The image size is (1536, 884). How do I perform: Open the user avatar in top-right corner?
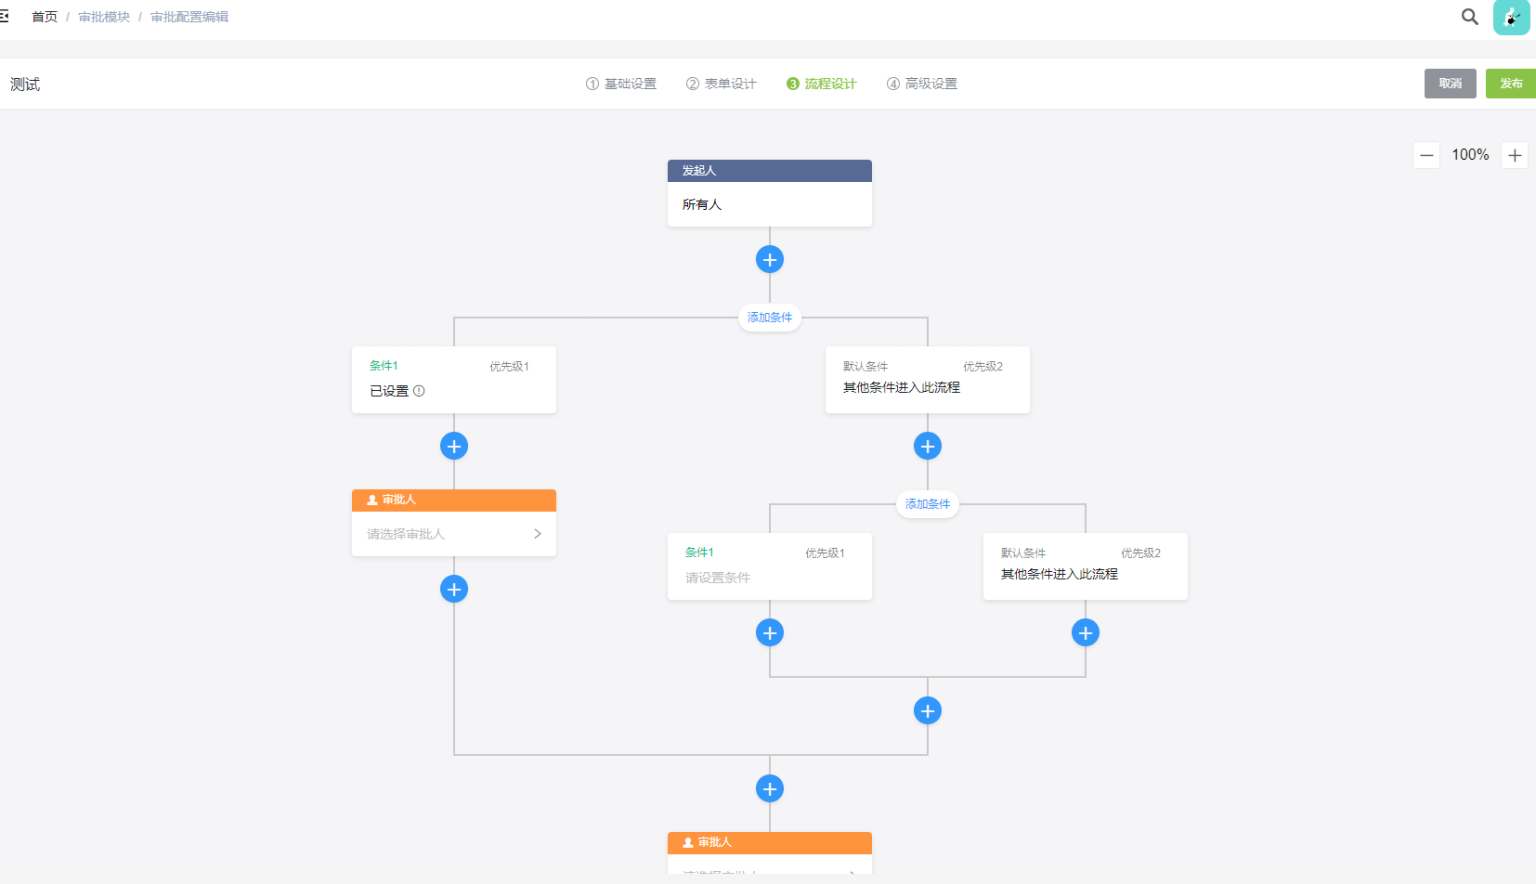point(1511,17)
